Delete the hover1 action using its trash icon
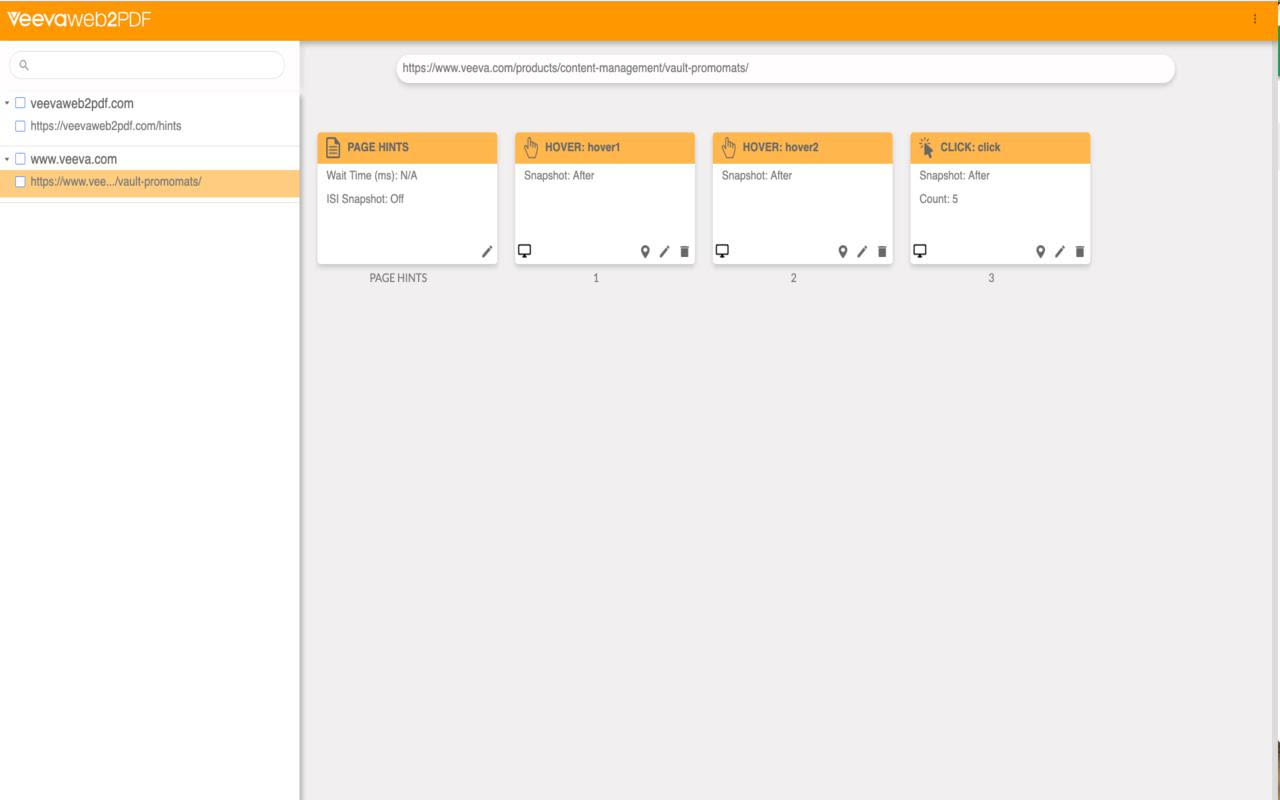This screenshot has height=800, width=1280. 683,252
